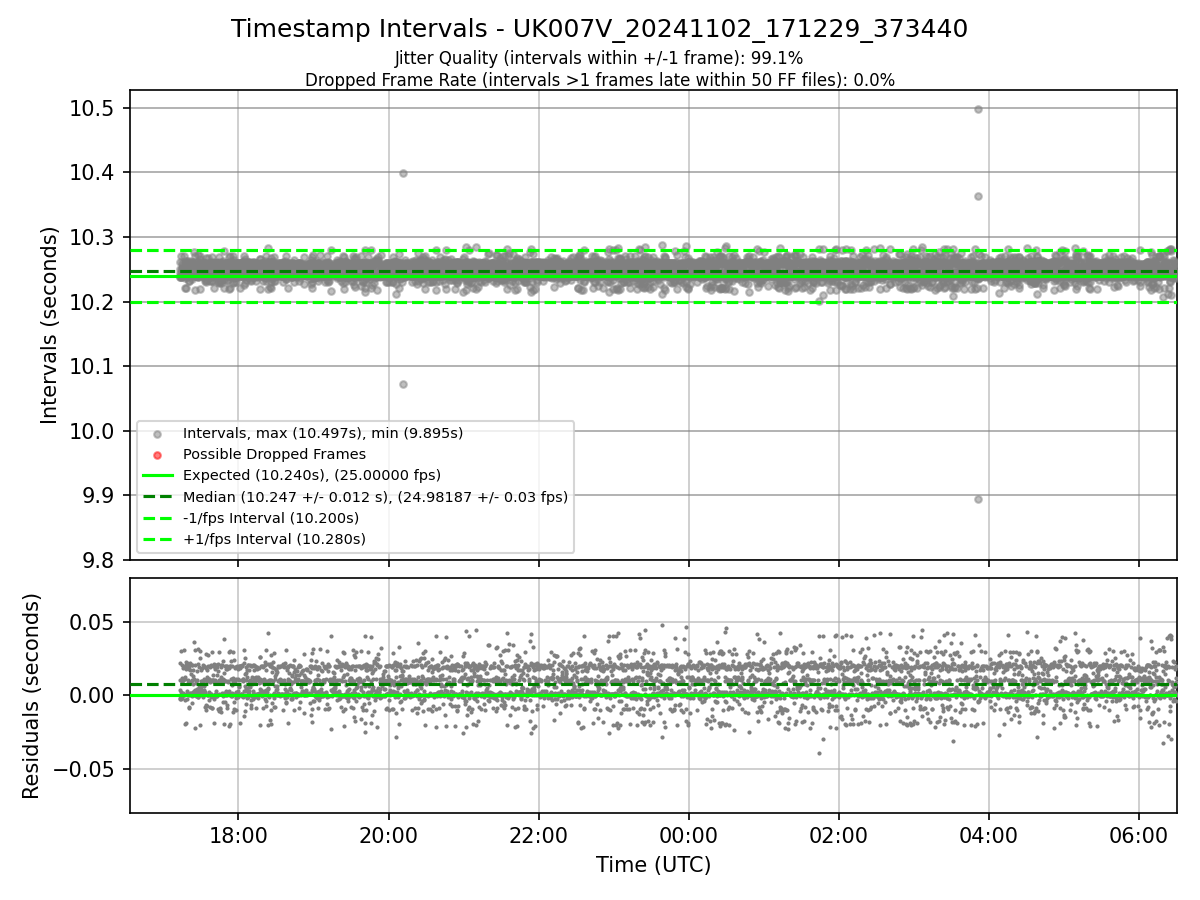Click the low outlier point near 9.9 seconds
This screenshot has width=1200, height=900.
(x=978, y=499)
